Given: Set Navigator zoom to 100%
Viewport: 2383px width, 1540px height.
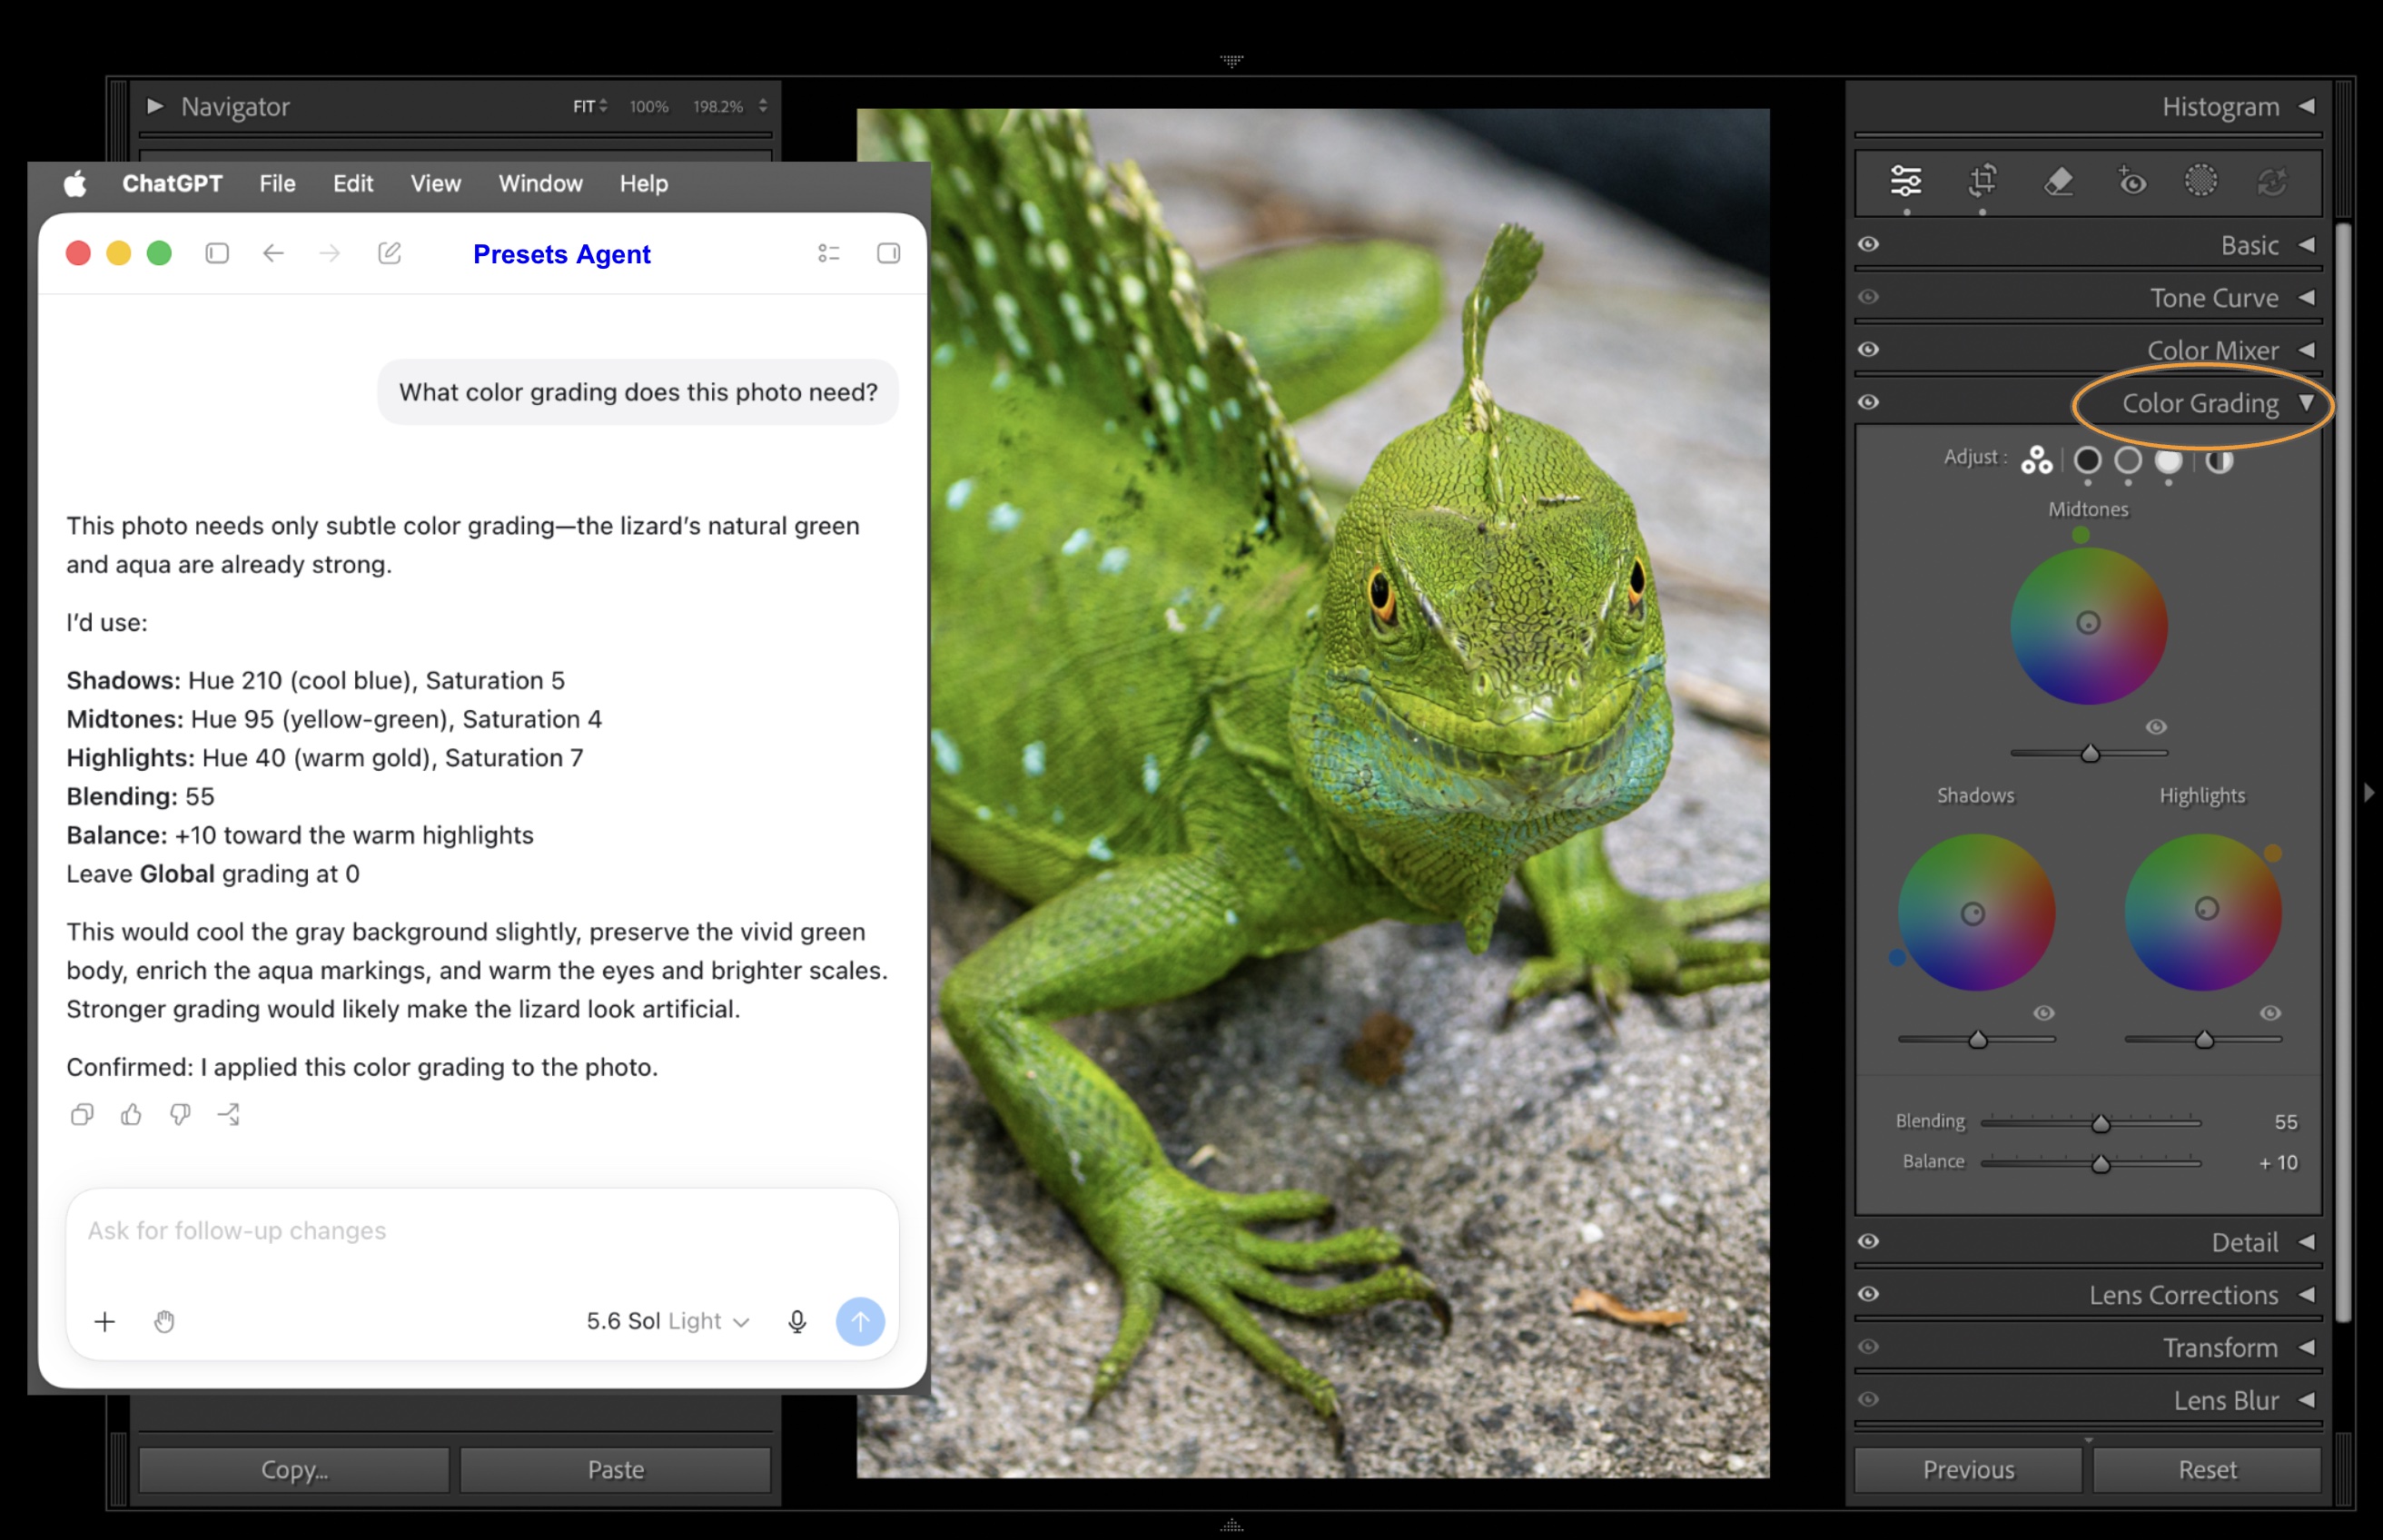Looking at the screenshot, I should coord(648,106).
